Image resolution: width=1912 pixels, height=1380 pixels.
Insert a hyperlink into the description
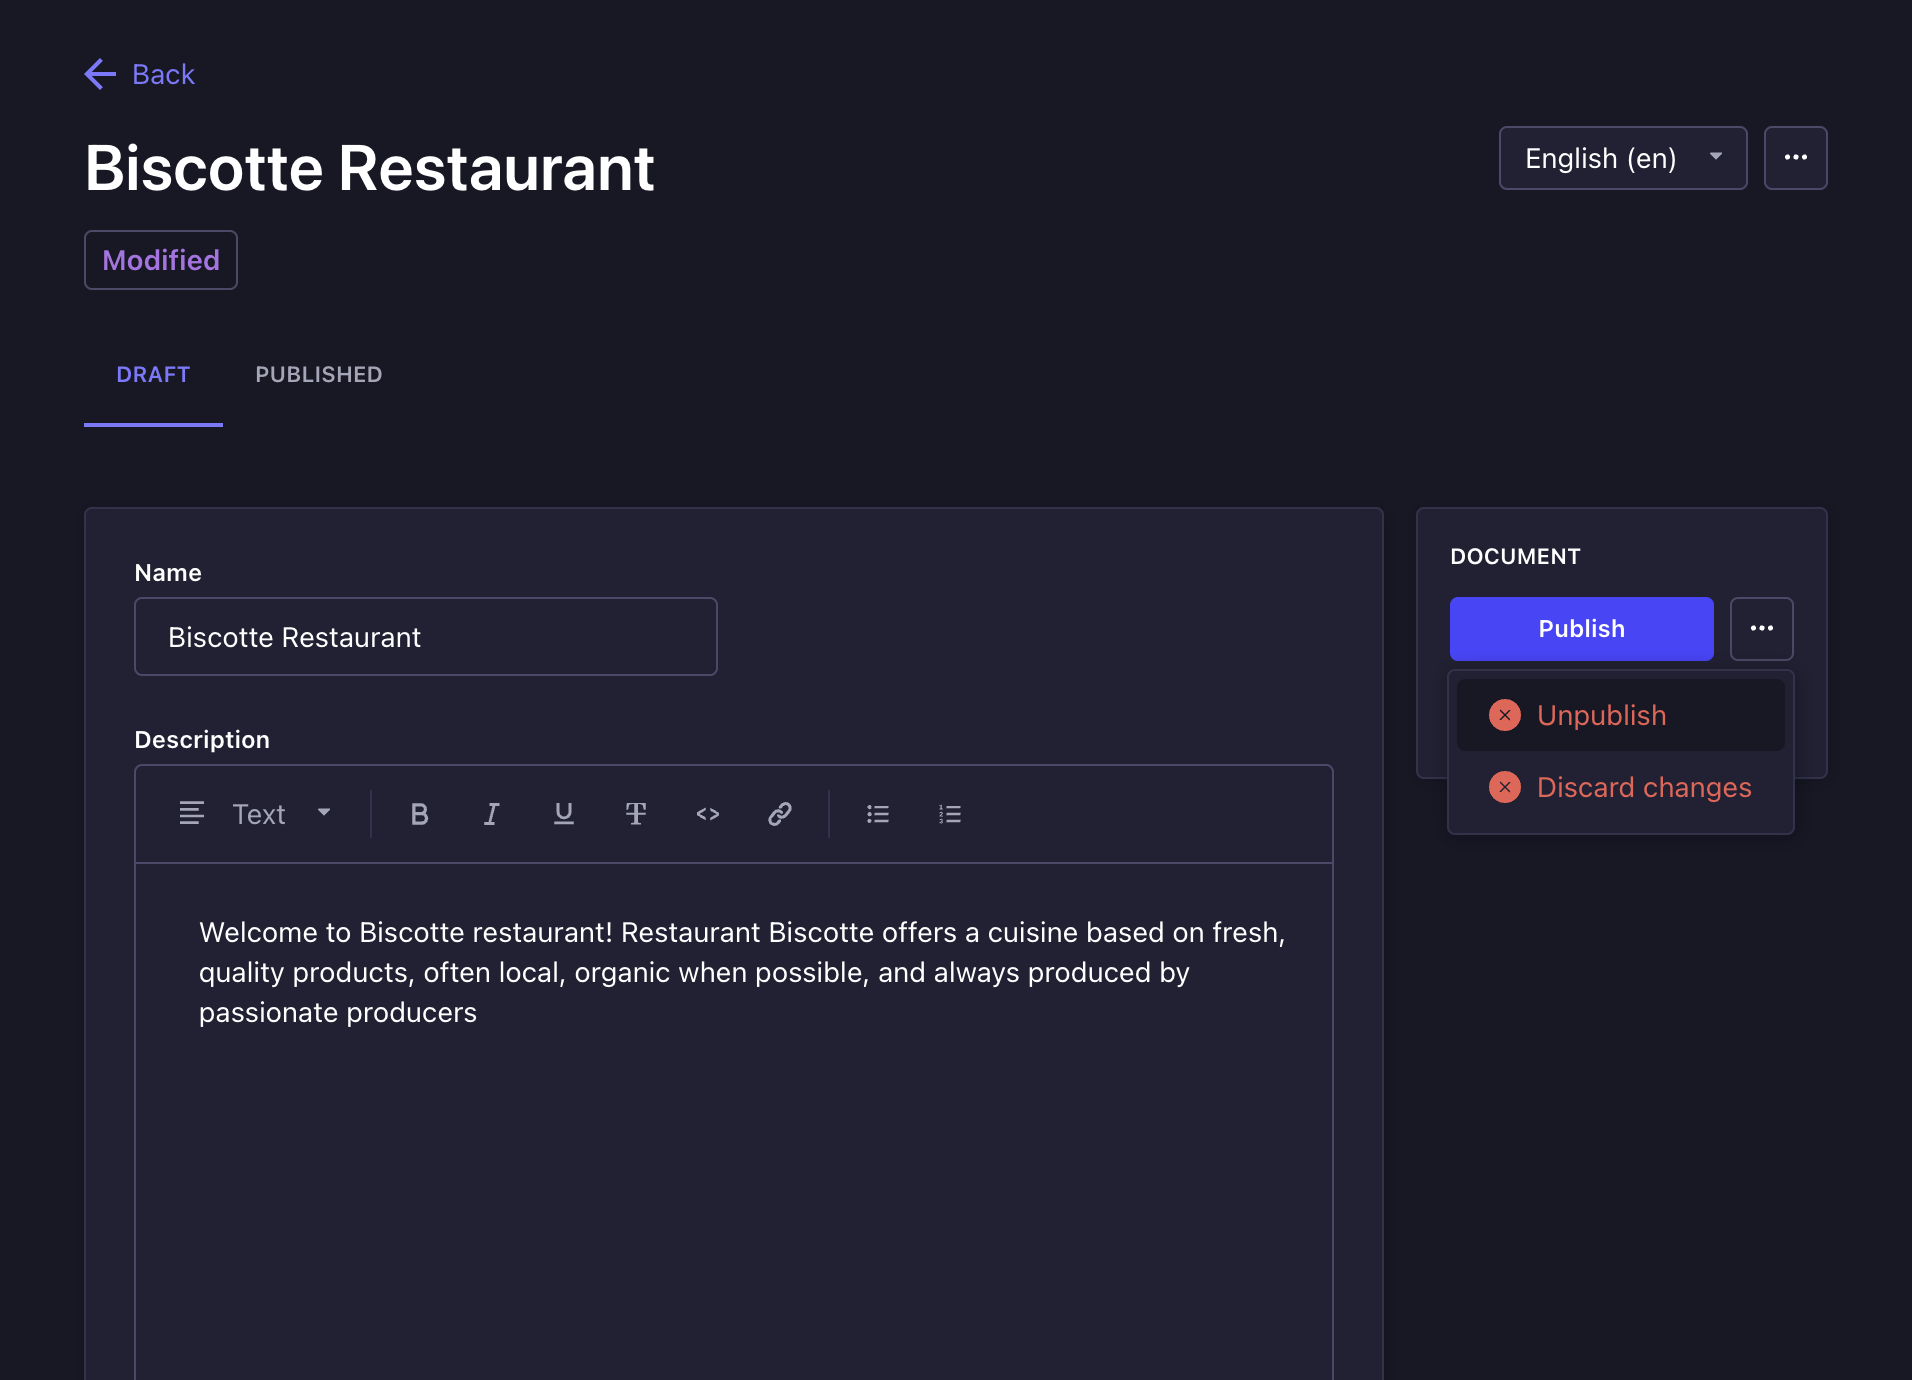[x=780, y=814]
